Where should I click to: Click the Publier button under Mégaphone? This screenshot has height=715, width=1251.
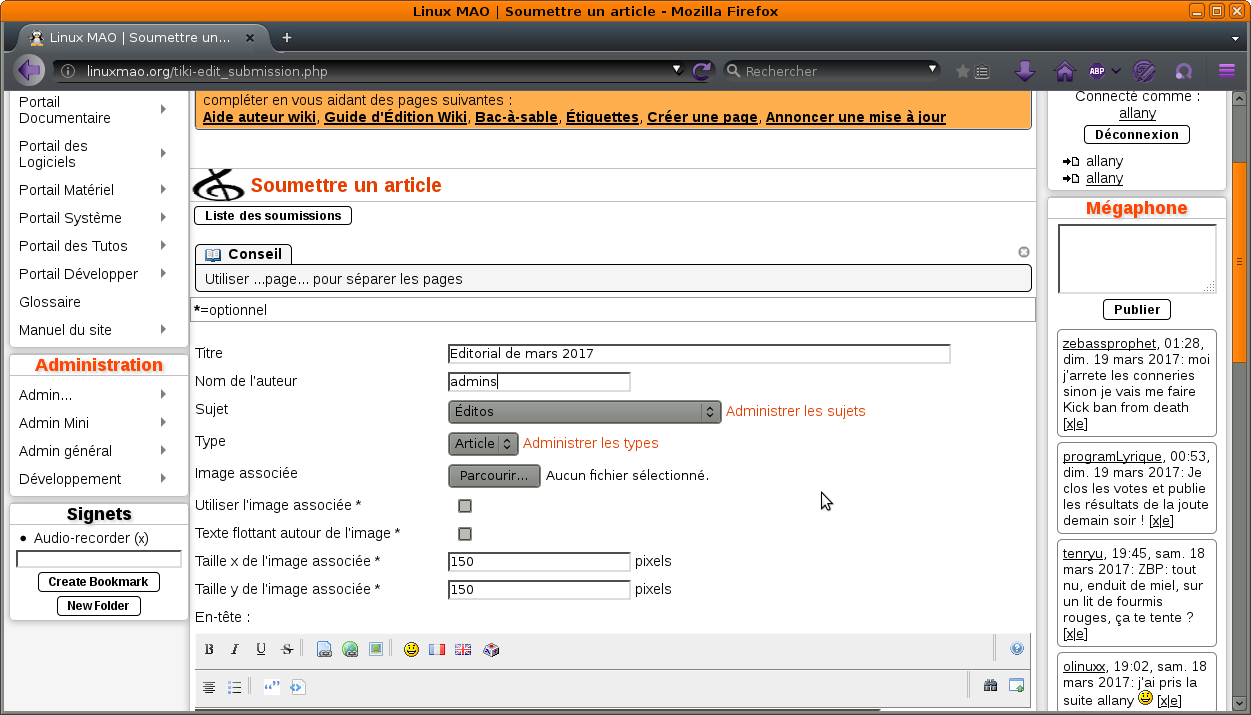pyautogui.click(x=1137, y=310)
